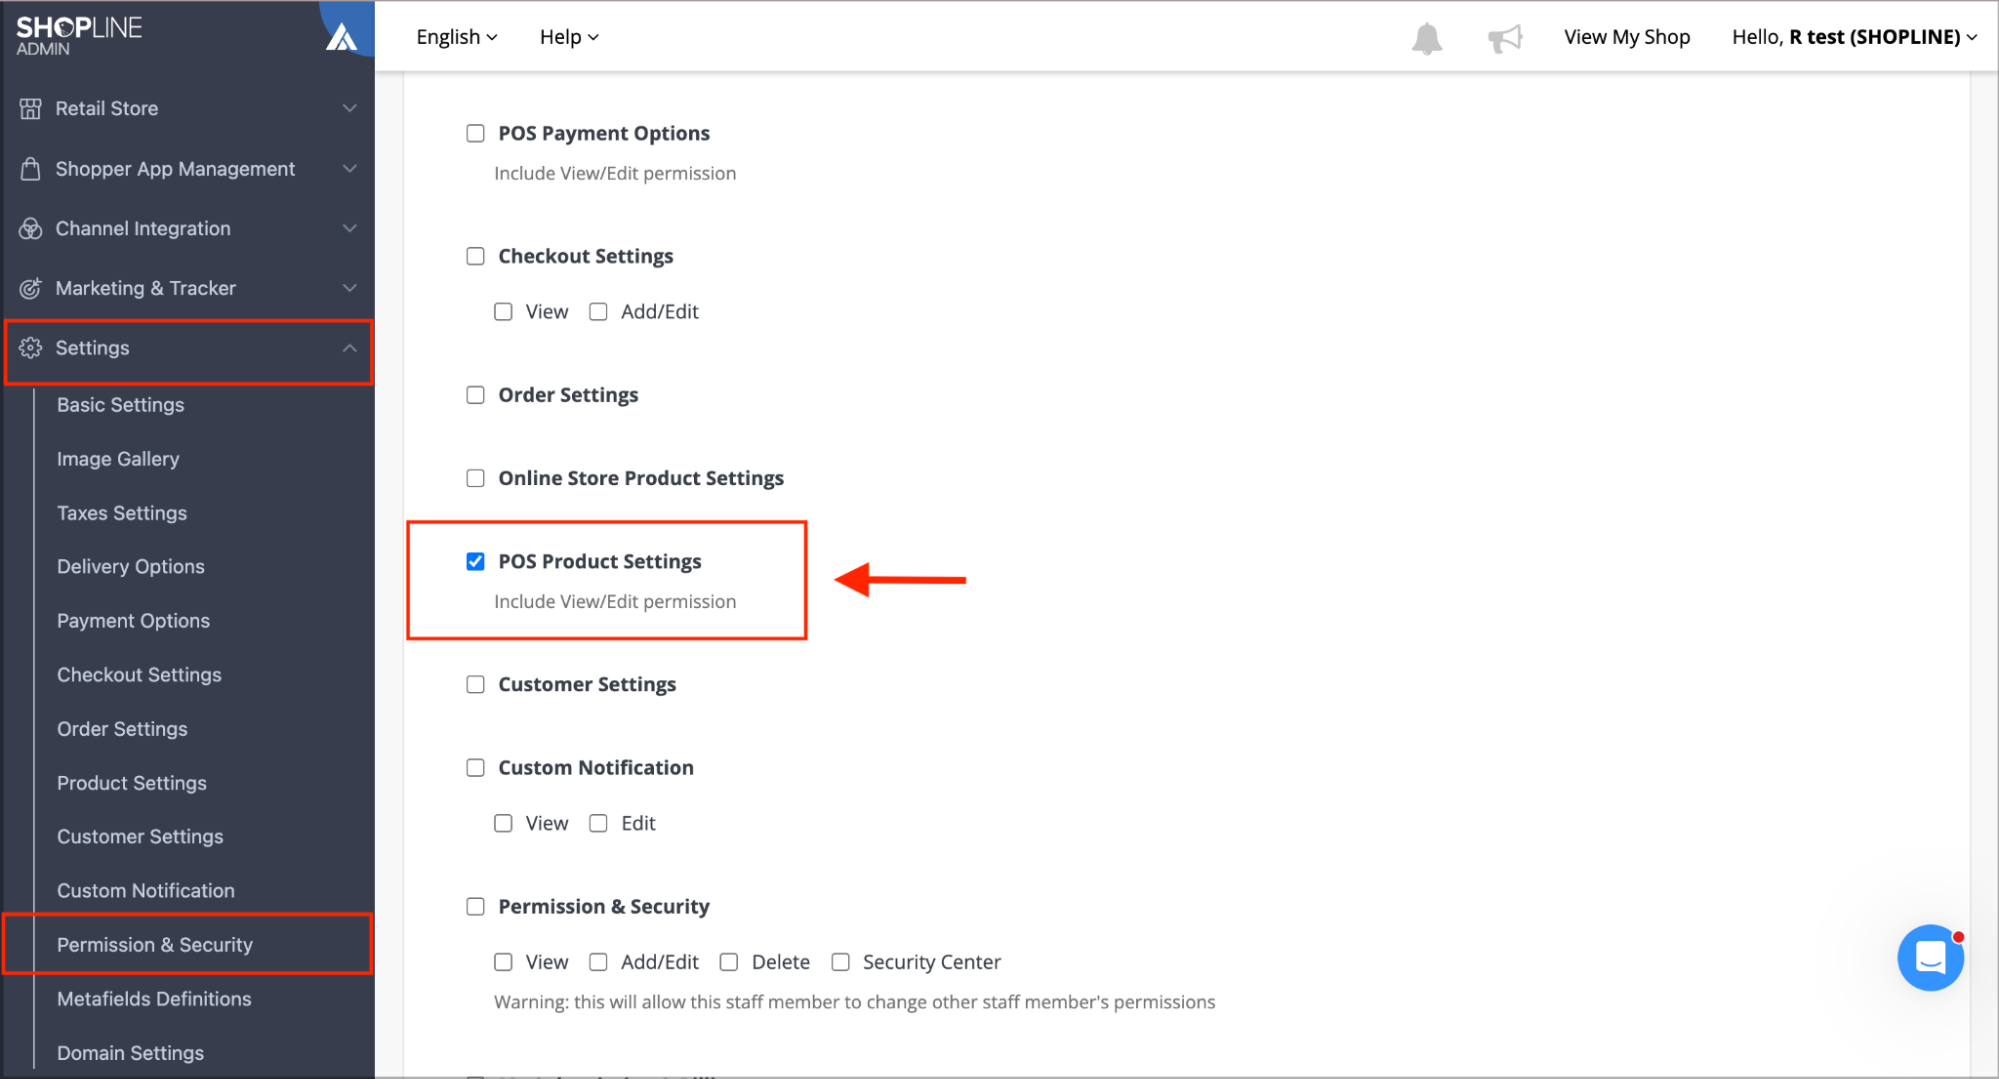The image size is (1999, 1079).
Task: Open notifications bell icon
Action: tap(1427, 38)
